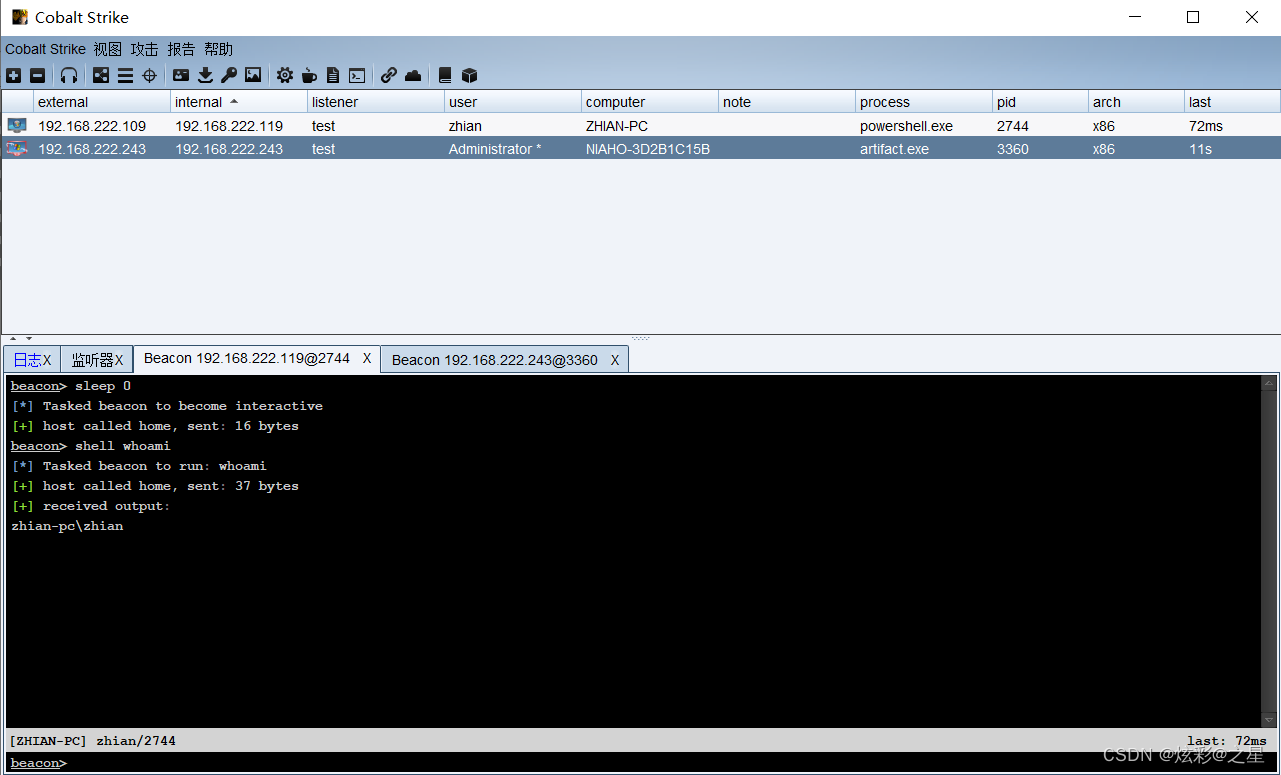This screenshot has width=1281, height=775.
Task: Click Manage Web Server cloud icon
Action: pyautogui.click(x=413, y=75)
